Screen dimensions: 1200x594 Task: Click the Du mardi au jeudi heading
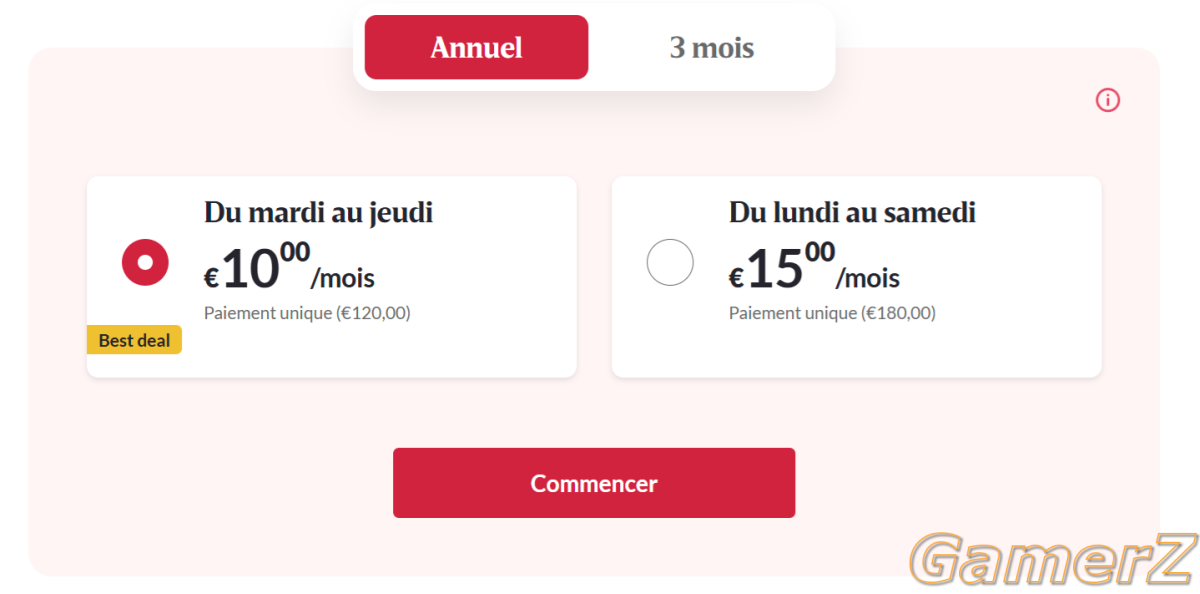[x=318, y=213]
